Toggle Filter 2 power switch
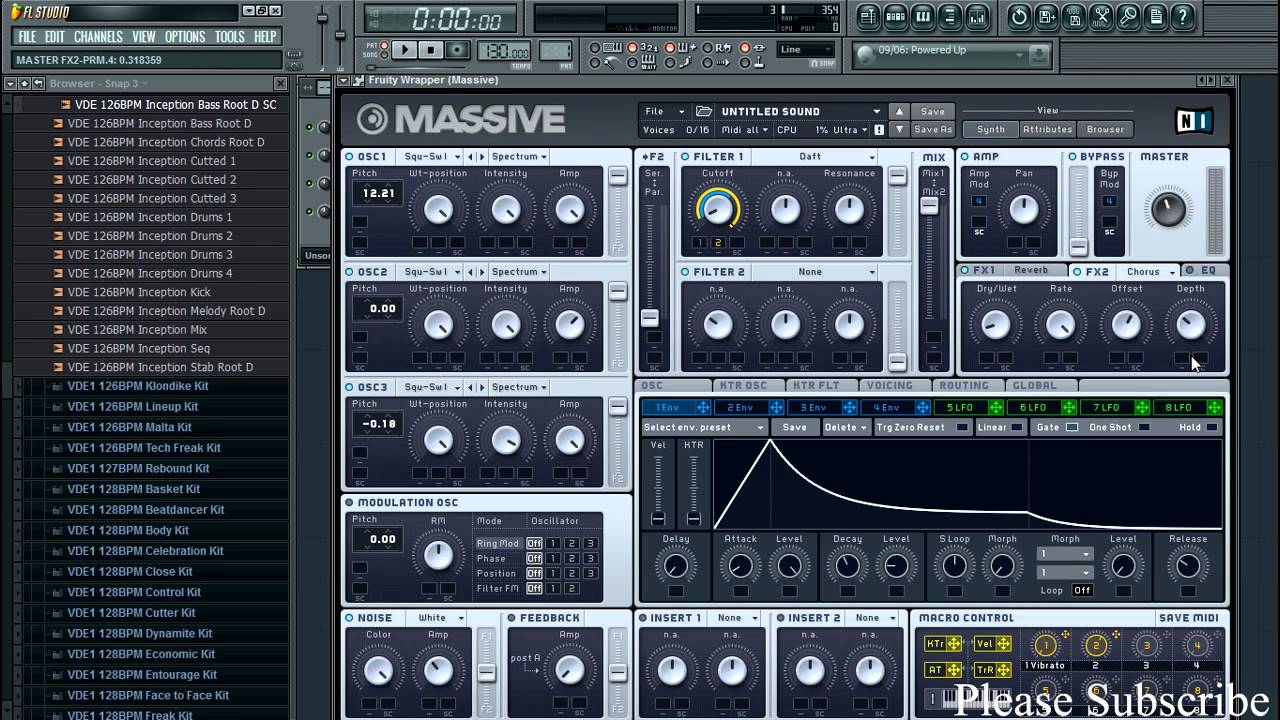Viewport: 1280px width, 720px height. click(x=685, y=272)
